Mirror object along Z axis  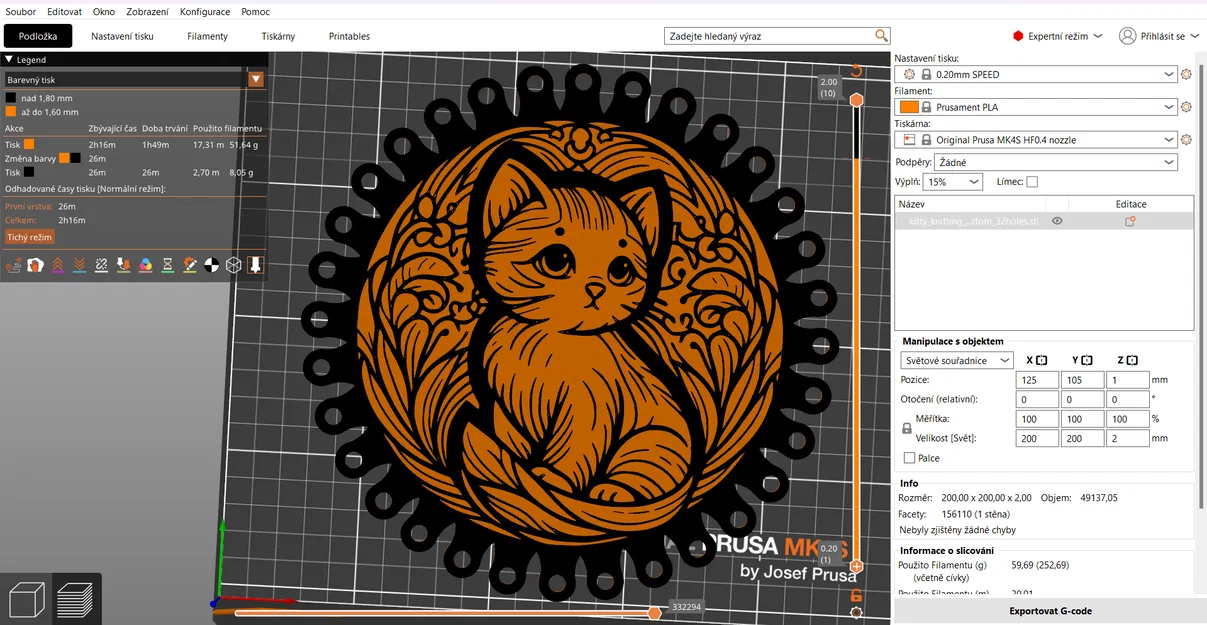click(x=1132, y=360)
